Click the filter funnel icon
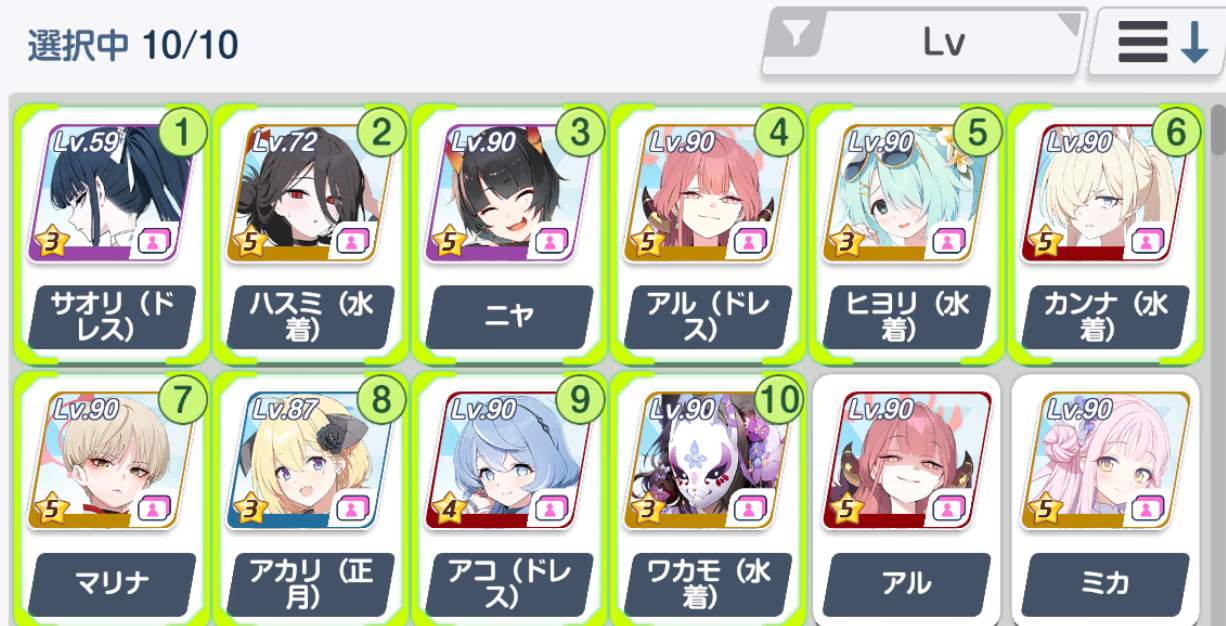This screenshot has width=1226, height=626. 797,36
